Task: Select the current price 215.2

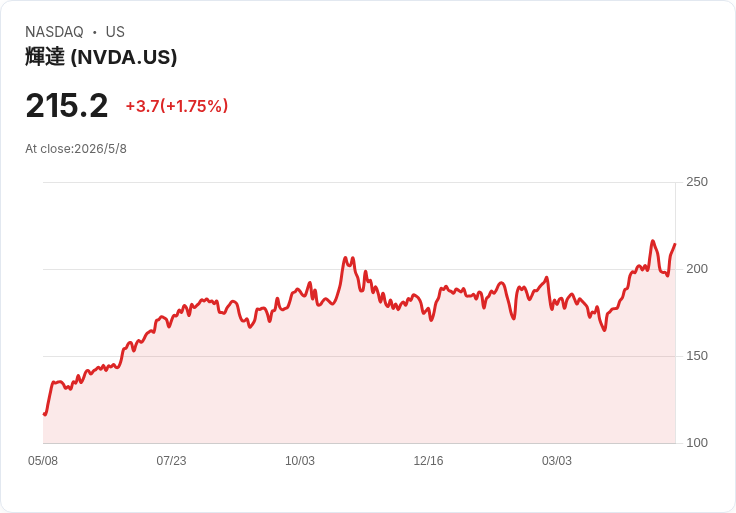Action: point(67,106)
